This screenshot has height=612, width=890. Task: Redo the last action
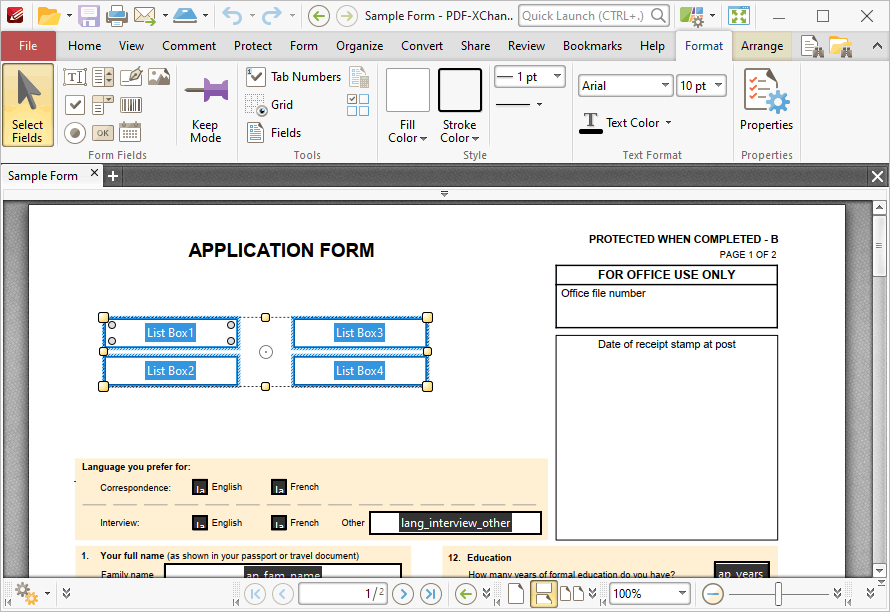(x=271, y=16)
